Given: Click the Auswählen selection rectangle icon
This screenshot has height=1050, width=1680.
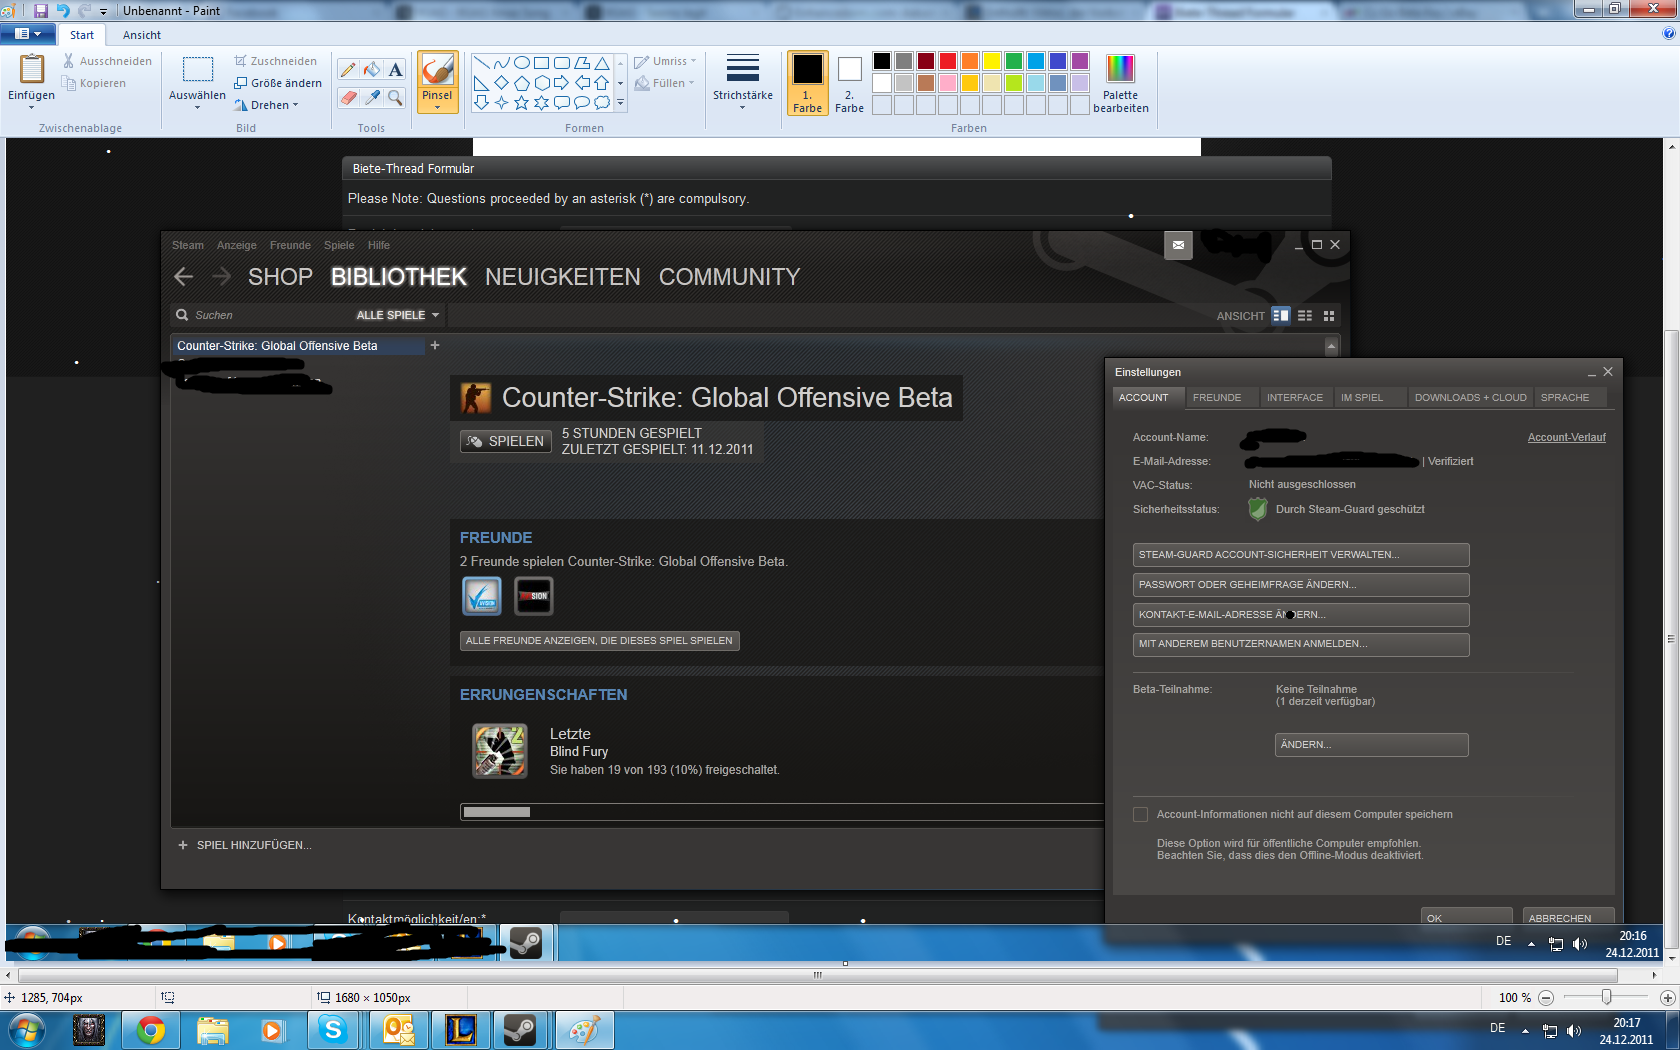Looking at the screenshot, I should click(x=198, y=69).
